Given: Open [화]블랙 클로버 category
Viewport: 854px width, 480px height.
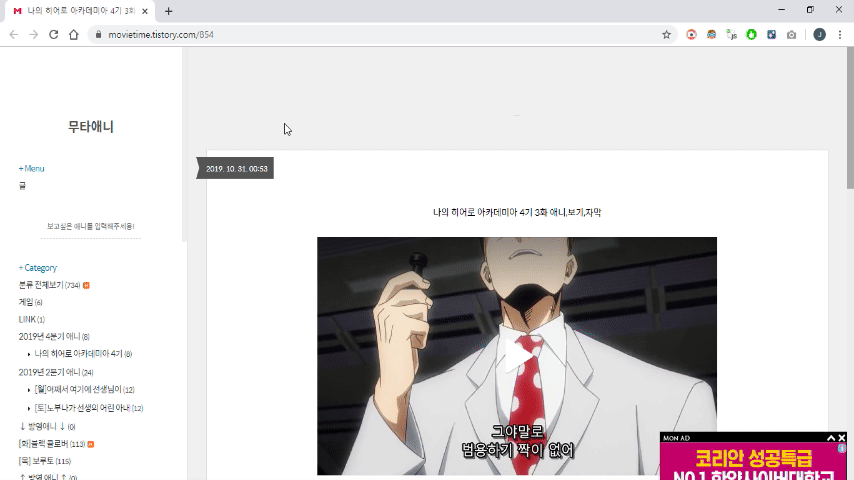Looking at the screenshot, I should 52,444.
